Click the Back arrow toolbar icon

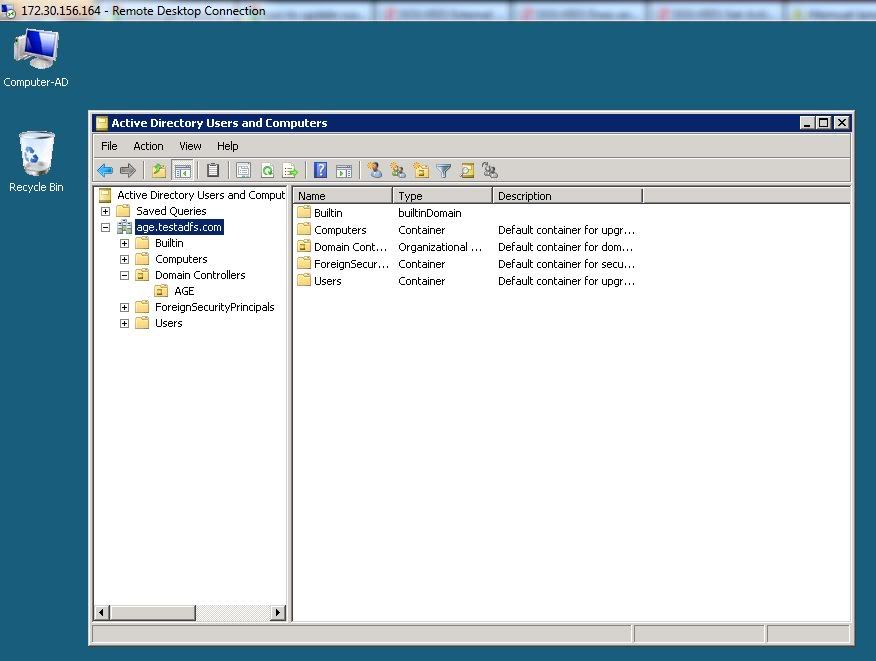pos(105,170)
